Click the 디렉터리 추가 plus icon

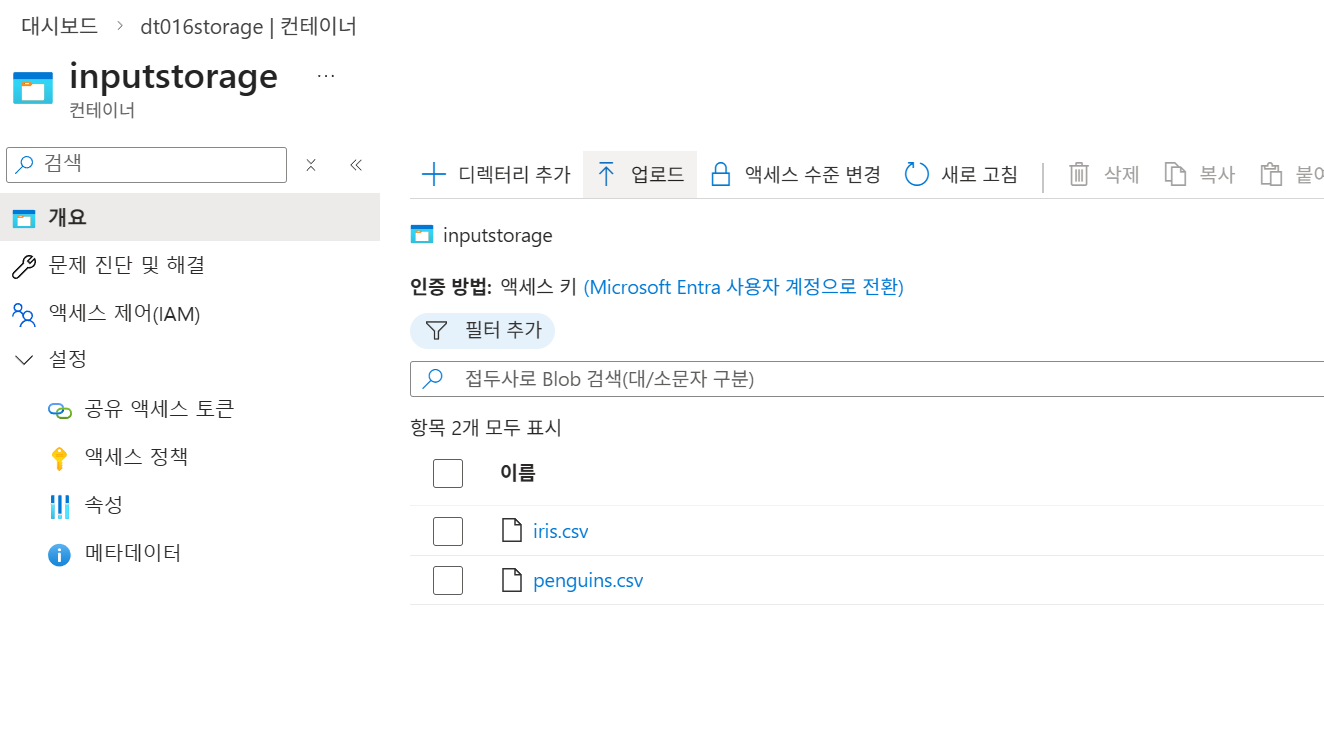point(434,174)
